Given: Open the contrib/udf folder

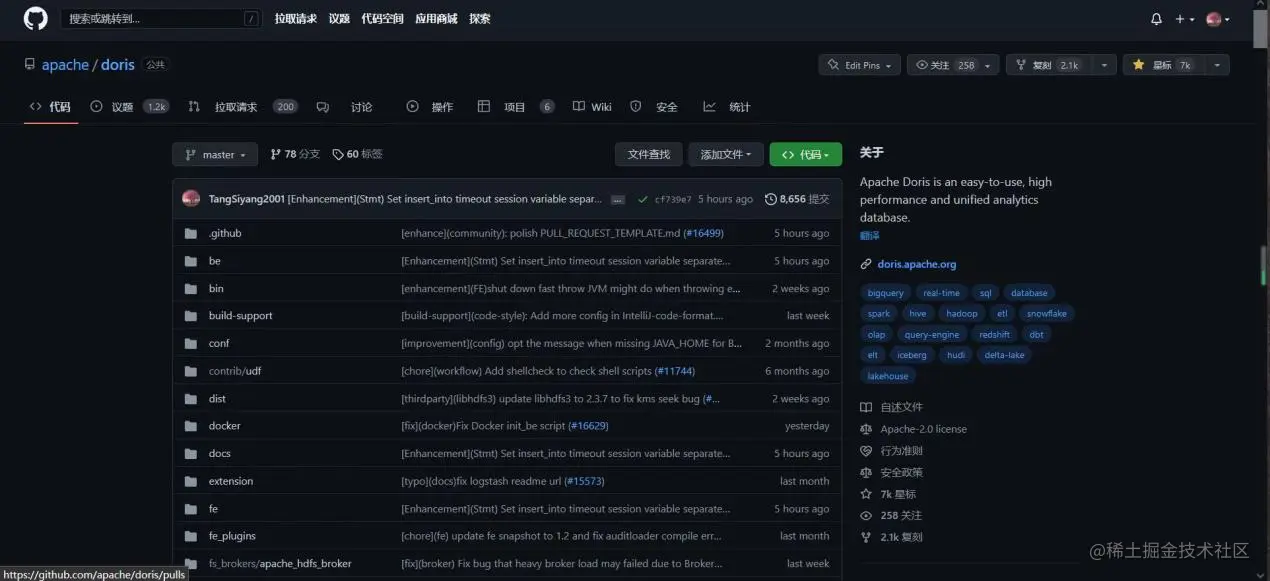Looking at the screenshot, I should 235,371.
